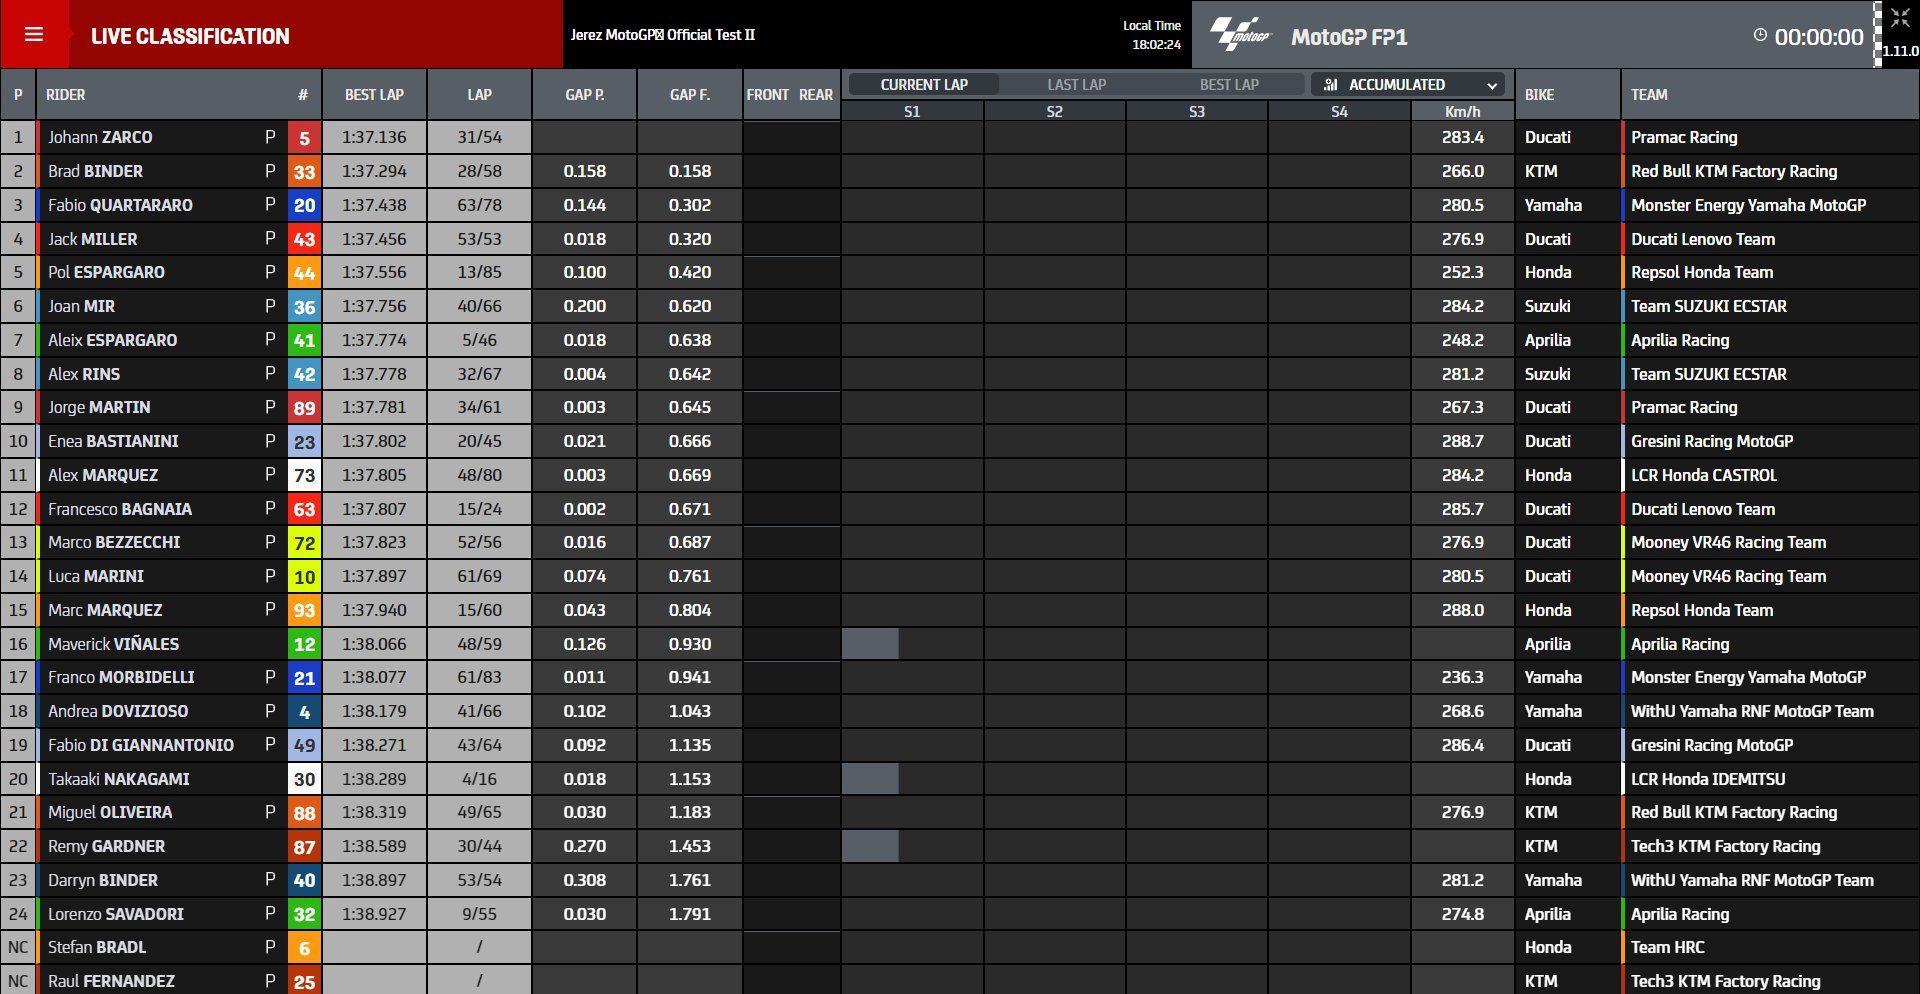Viewport: 1920px width, 994px height.
Task: Click the session timer clock icon
Action: pyautogui.click(x=1760, y=35)
